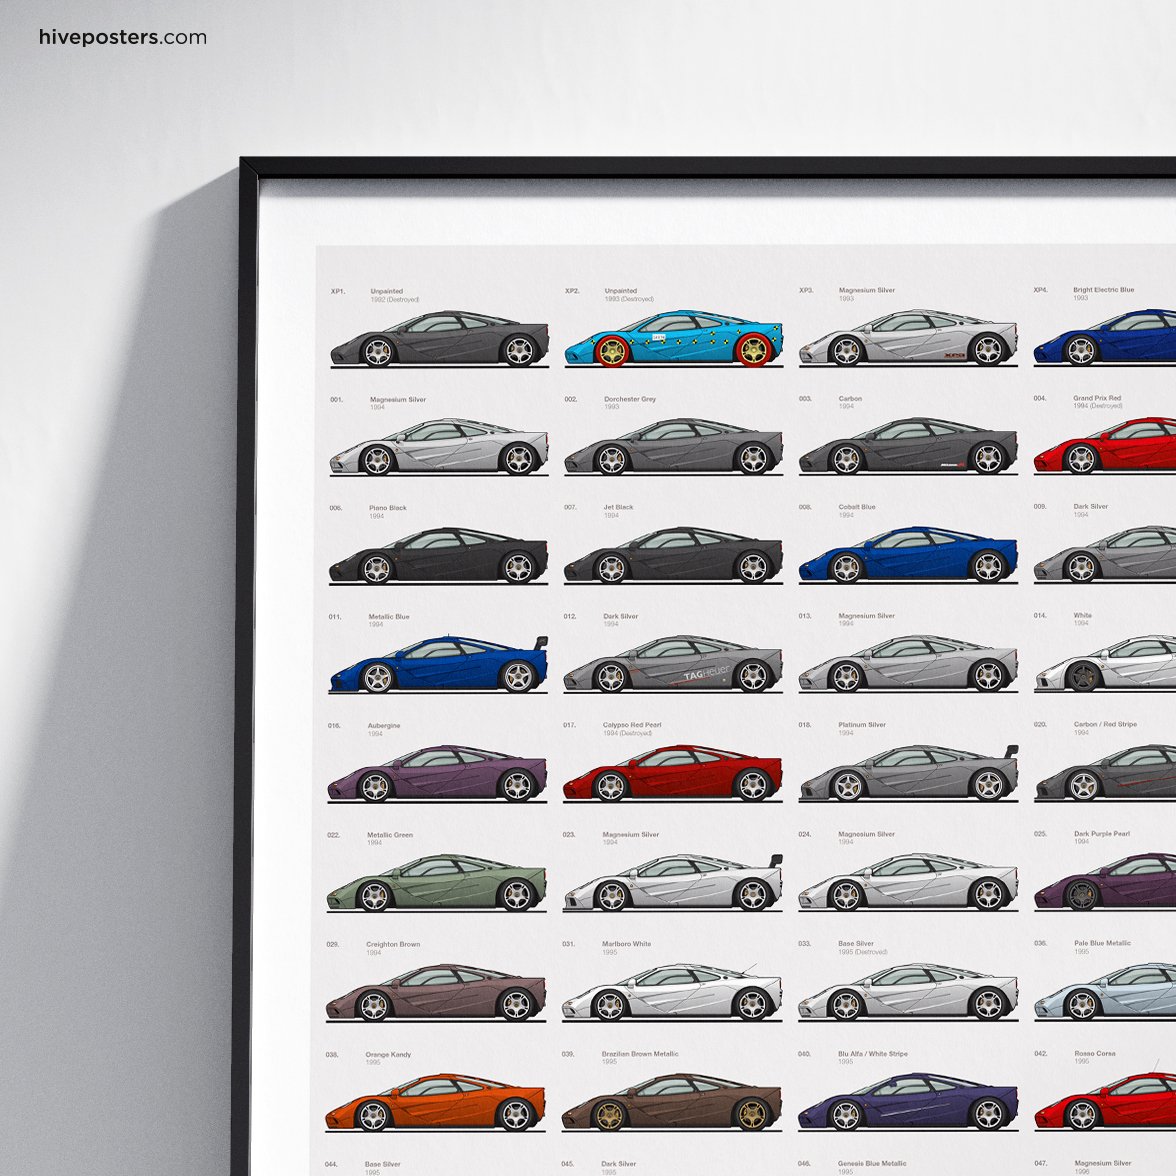Click the 'Cobalt Blue' label for car 008
The height and width of the screenshot is (1176, 1176).
(x=857, y=507)
